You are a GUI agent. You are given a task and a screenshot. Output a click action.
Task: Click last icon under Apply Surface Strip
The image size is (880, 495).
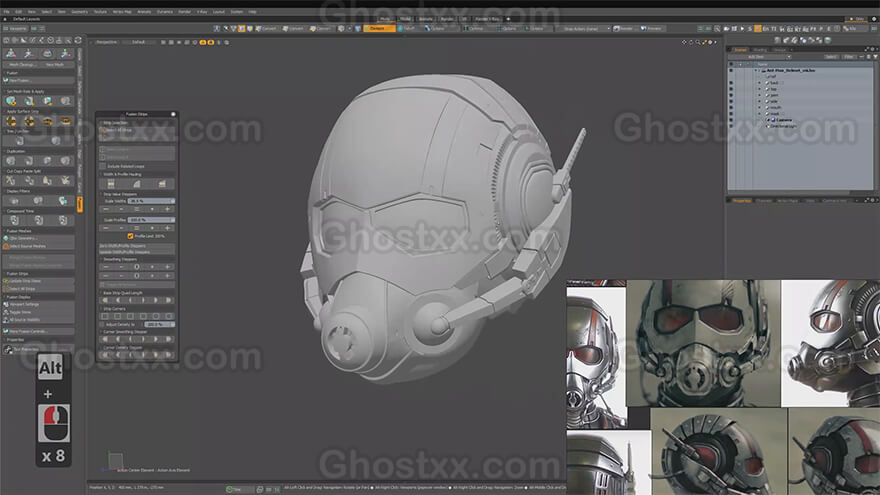pyautogui.click(x=66, y=121)
